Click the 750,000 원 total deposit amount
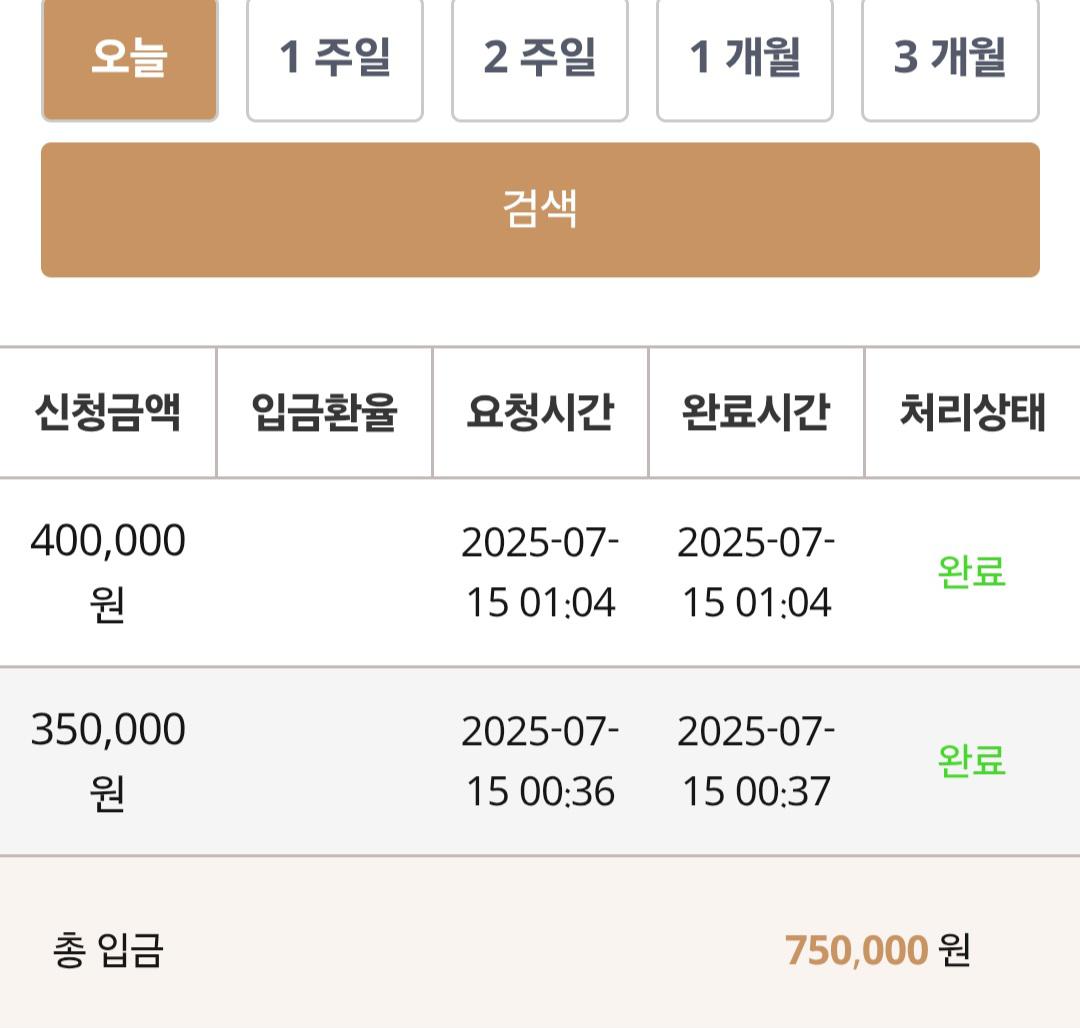The image size is (1080, 1028). 878,950
